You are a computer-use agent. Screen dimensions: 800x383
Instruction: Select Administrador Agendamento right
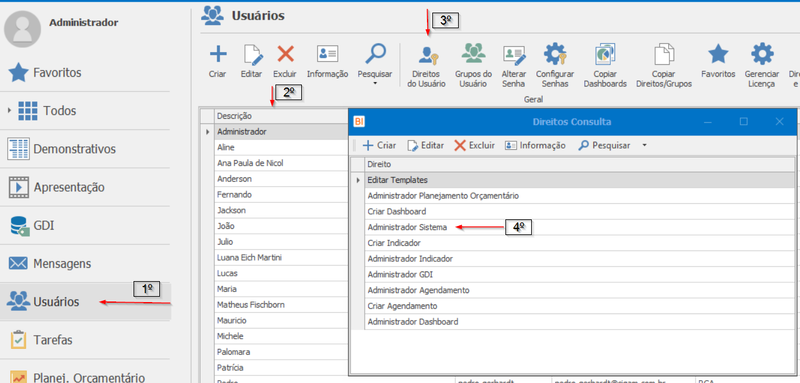pyautogui.click(x=580, y=291)
